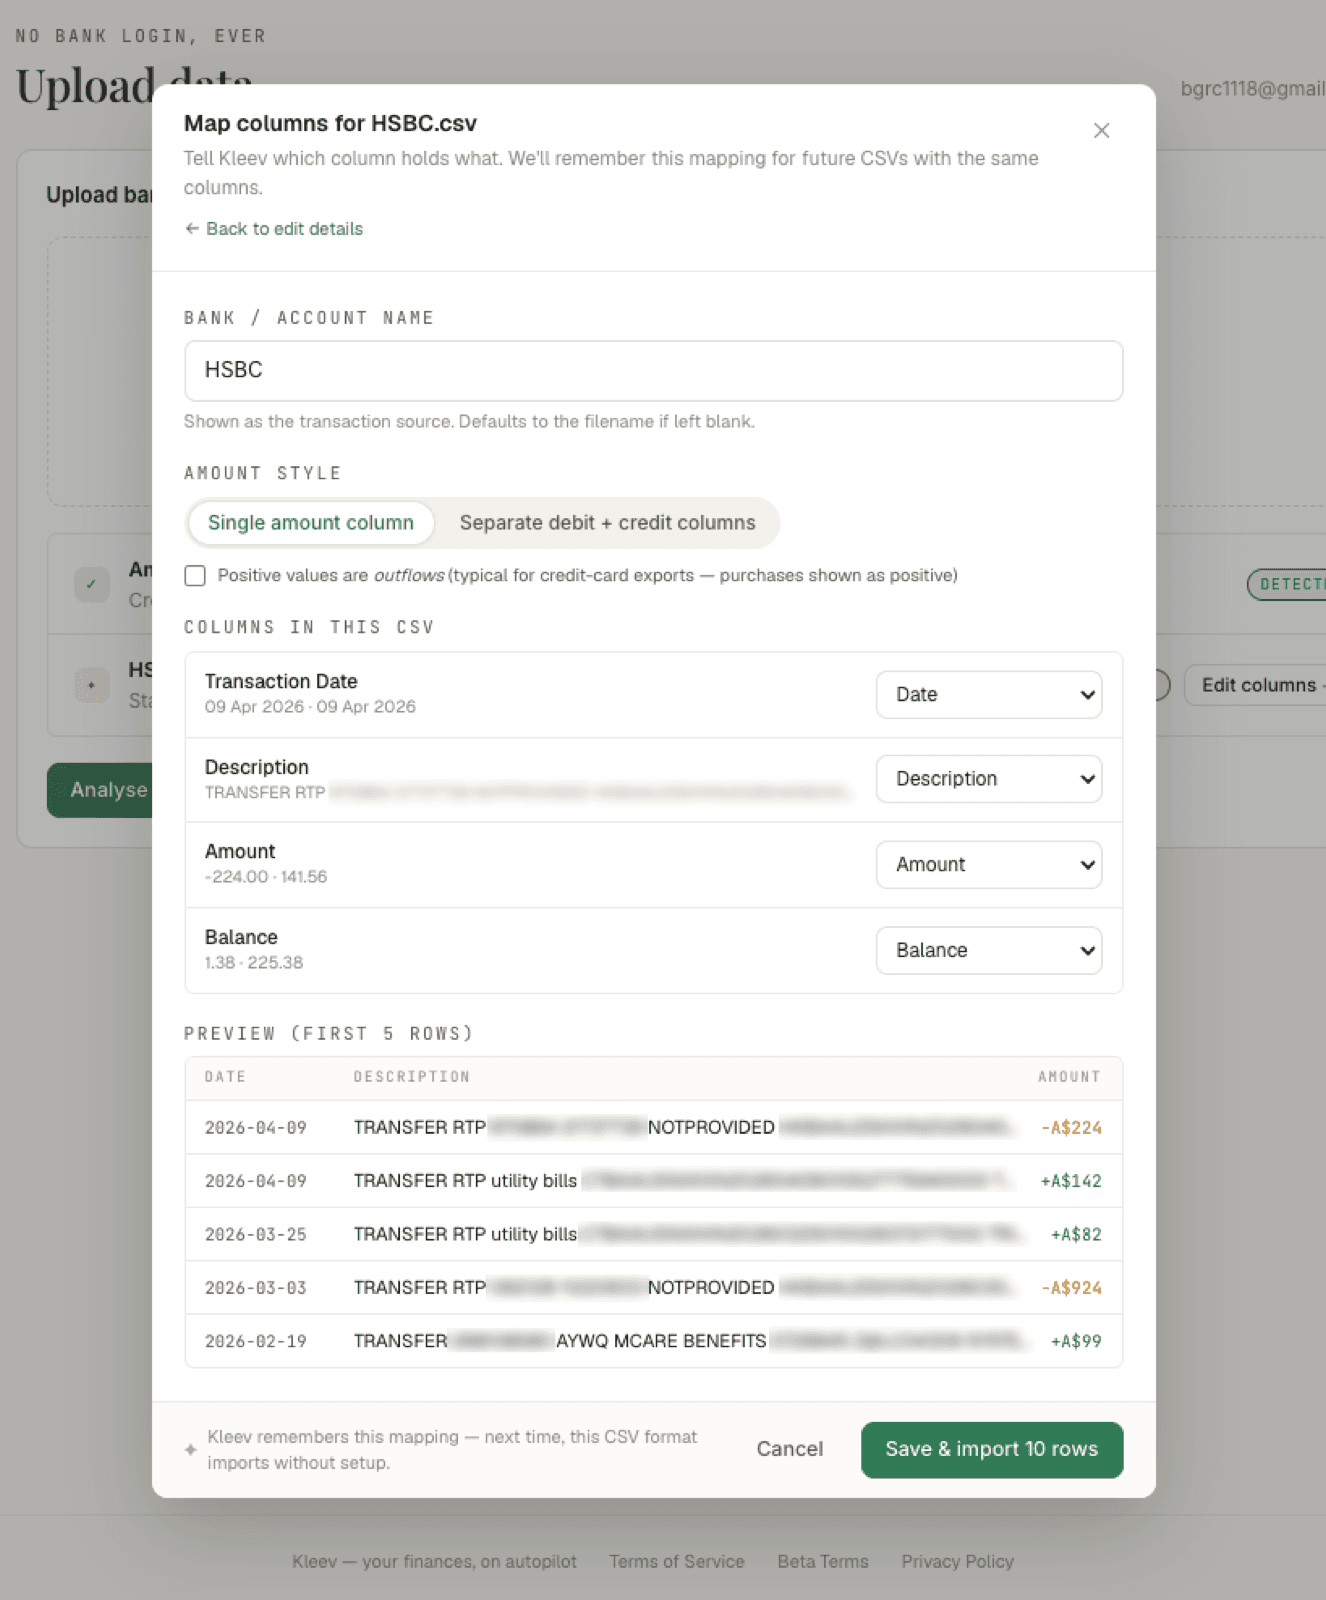Click the 2026-03-25 date cell
Image resolution: width=1326 pixels, height=1600 pixels.
coord(256,1234)
